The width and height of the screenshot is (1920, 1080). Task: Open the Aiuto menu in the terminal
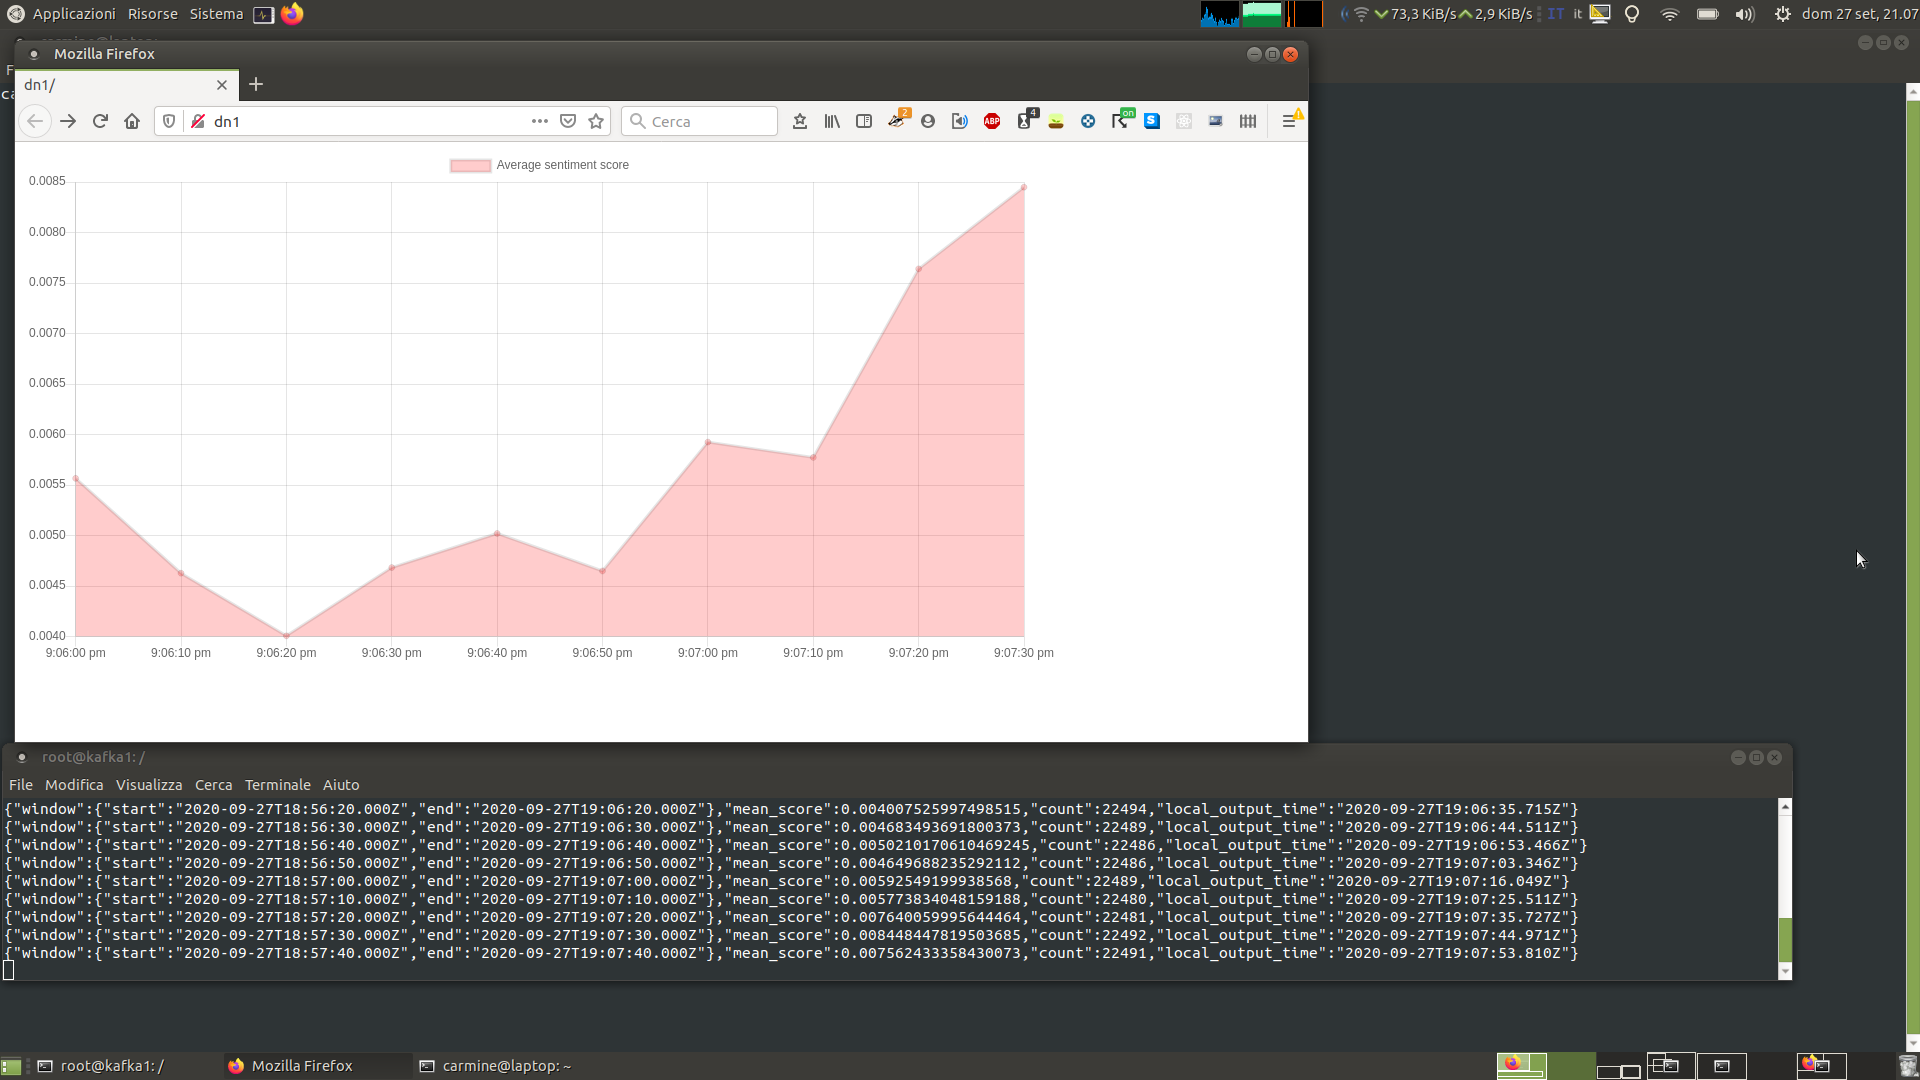[341, 785]
